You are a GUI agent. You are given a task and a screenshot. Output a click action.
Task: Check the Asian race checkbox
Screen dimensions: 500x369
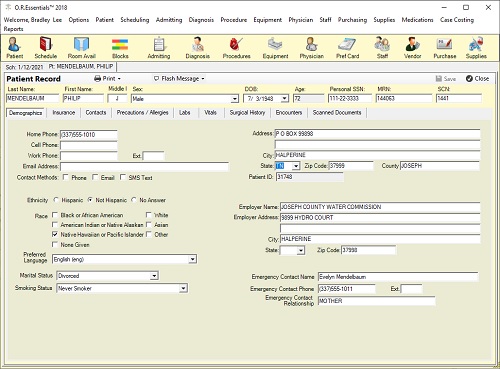point(149,225)
